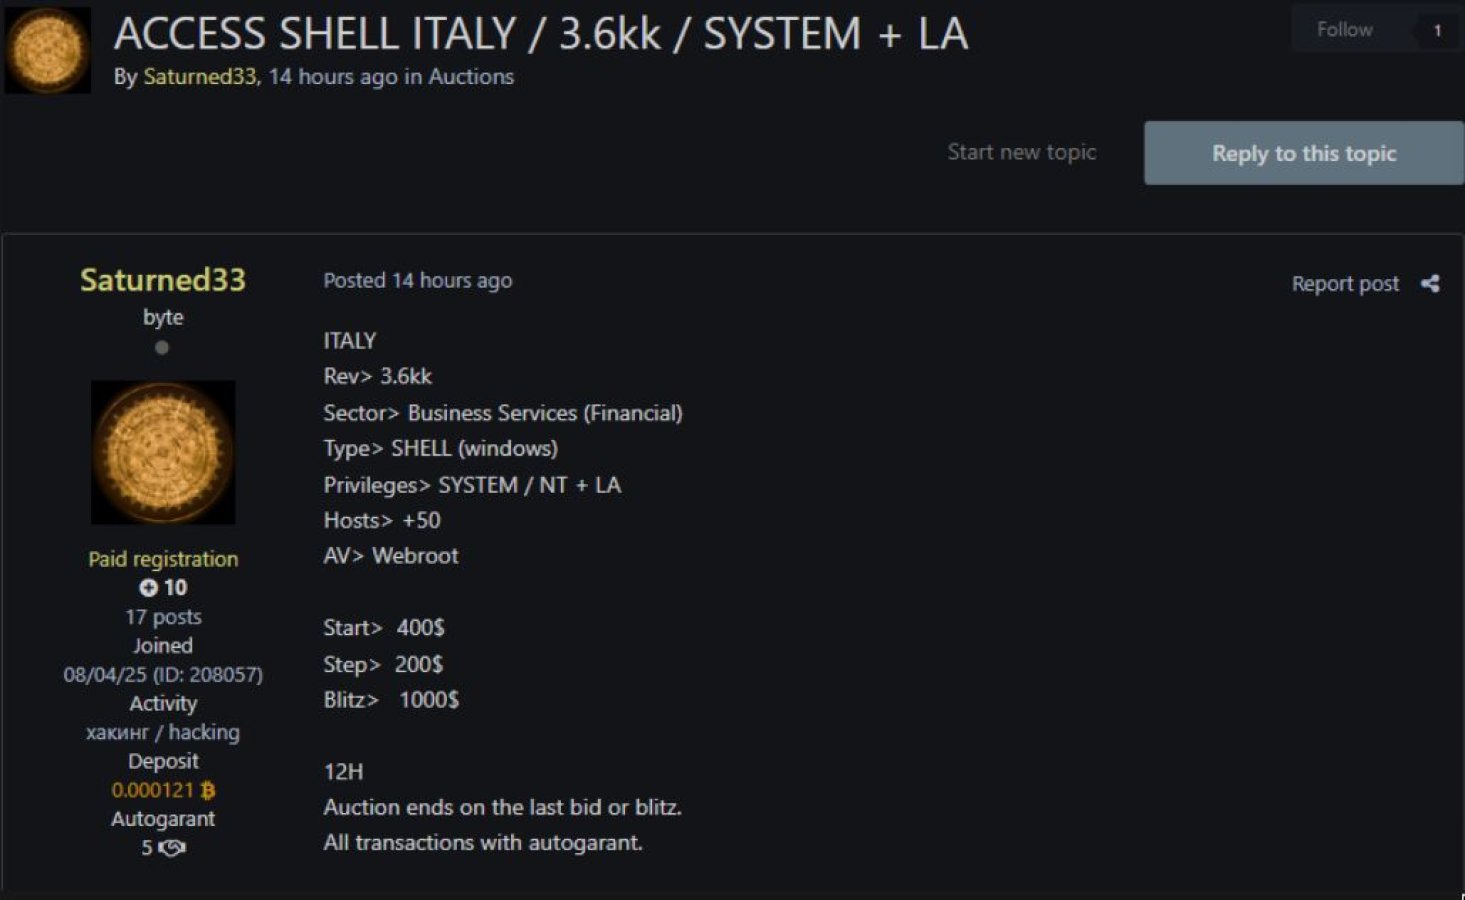Open the large profile avatar in the post sidebar
Image resolution: width=1465 pixels, height=900 pixels.
point(163,452)
